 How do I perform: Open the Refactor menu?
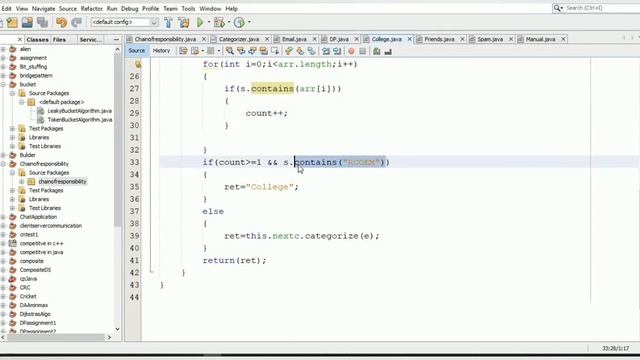tap(91, 9)
